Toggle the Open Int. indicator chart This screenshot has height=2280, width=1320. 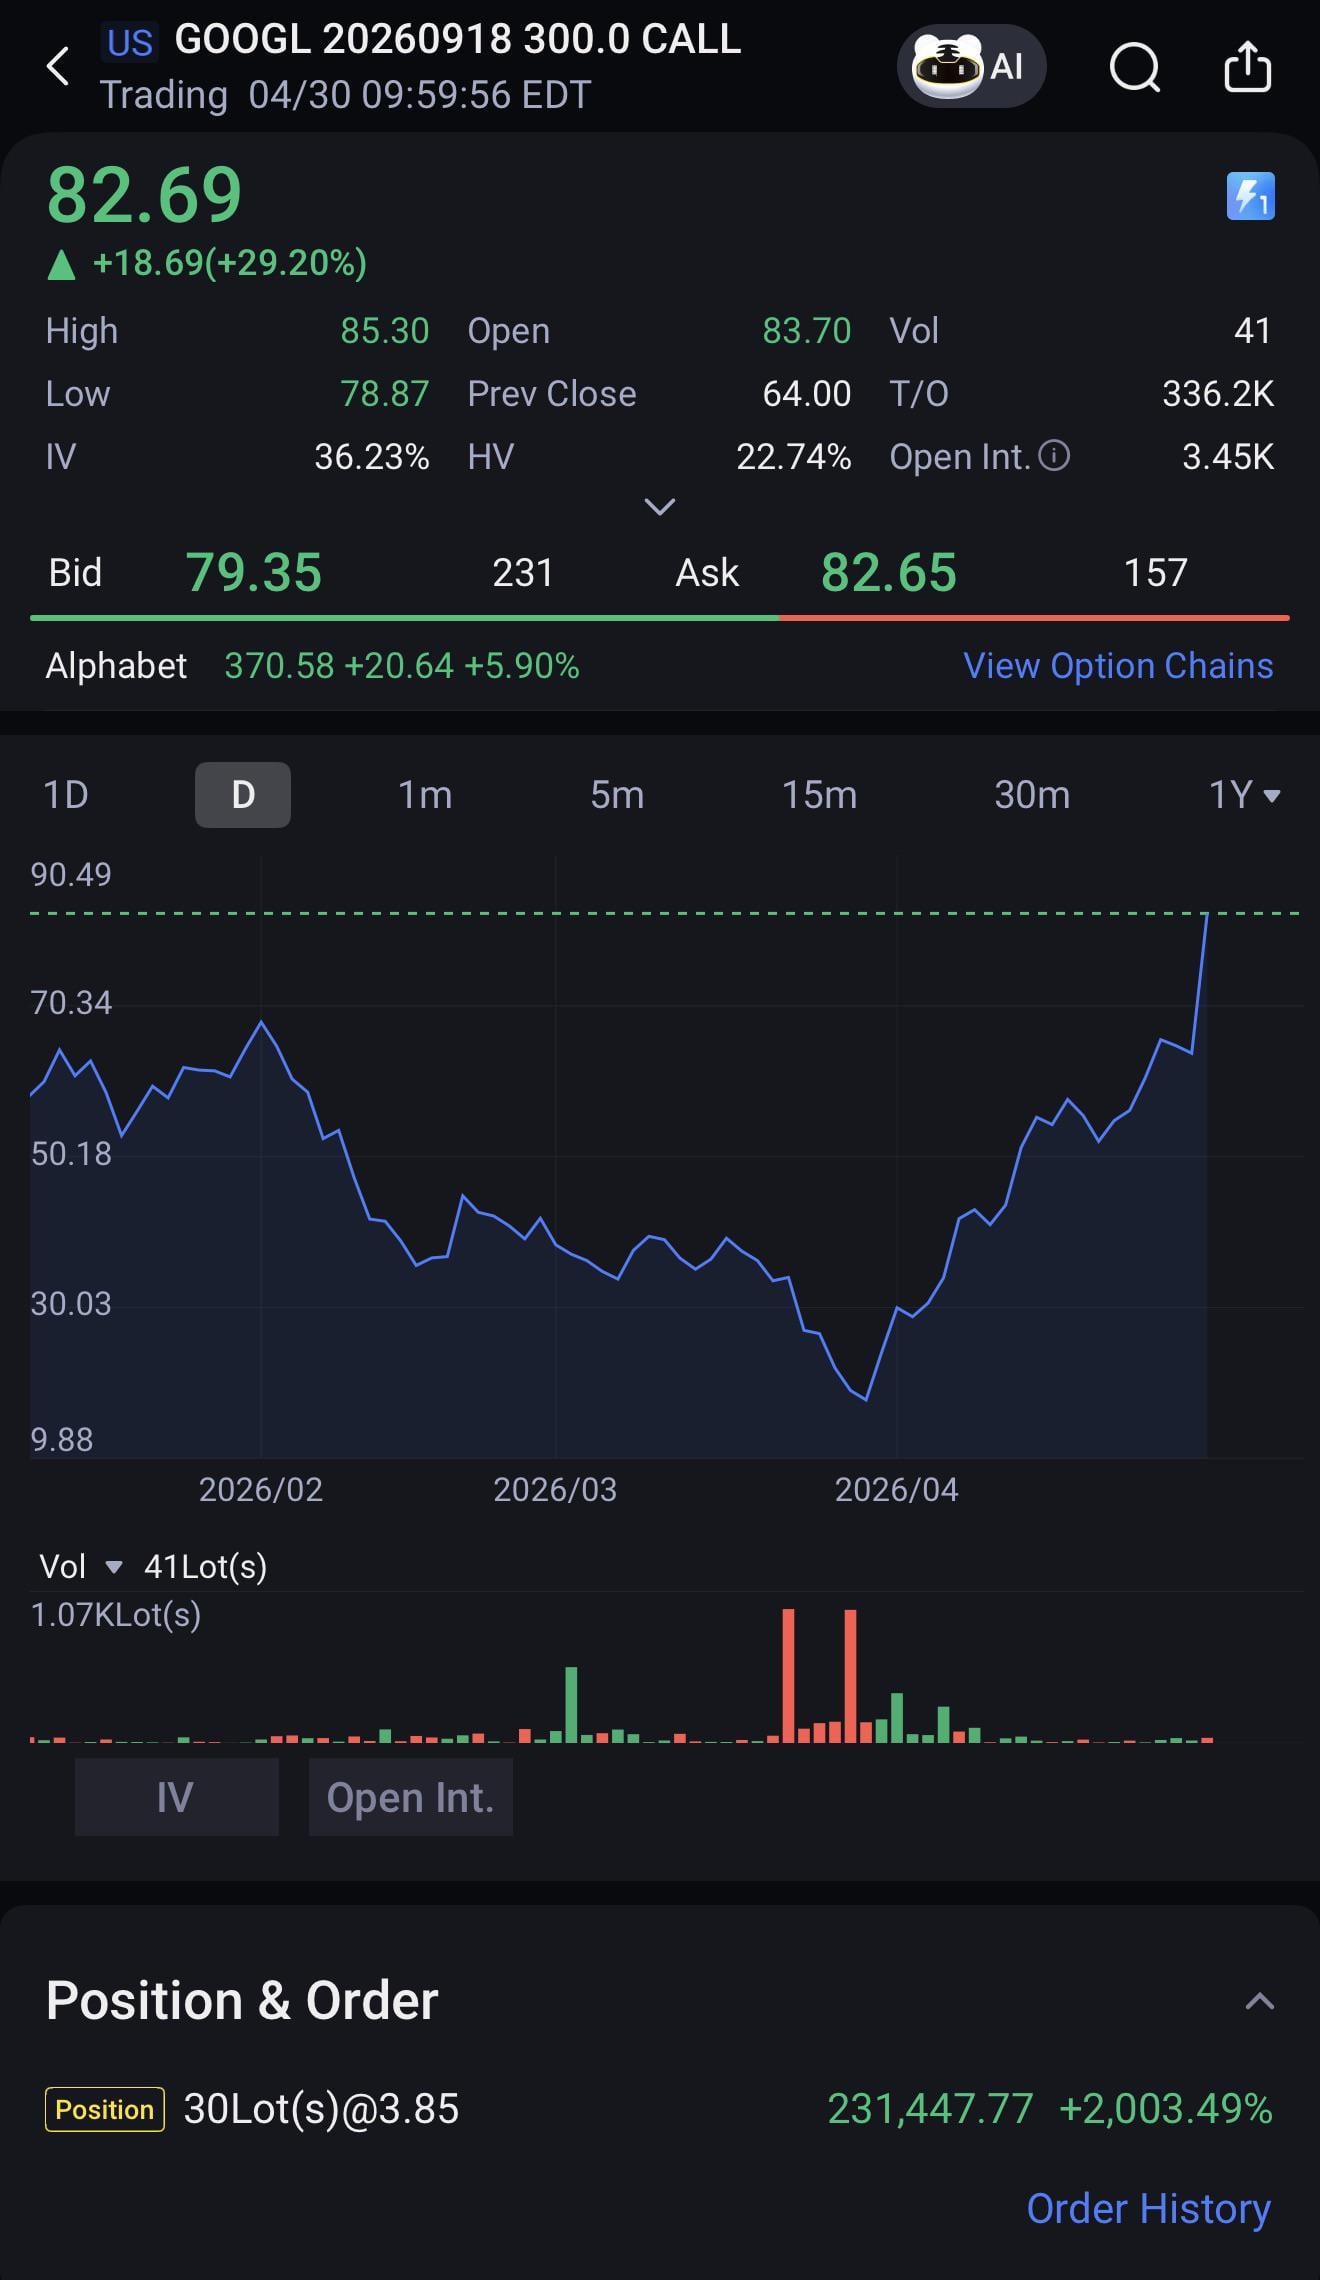[x=410, y=1797]
